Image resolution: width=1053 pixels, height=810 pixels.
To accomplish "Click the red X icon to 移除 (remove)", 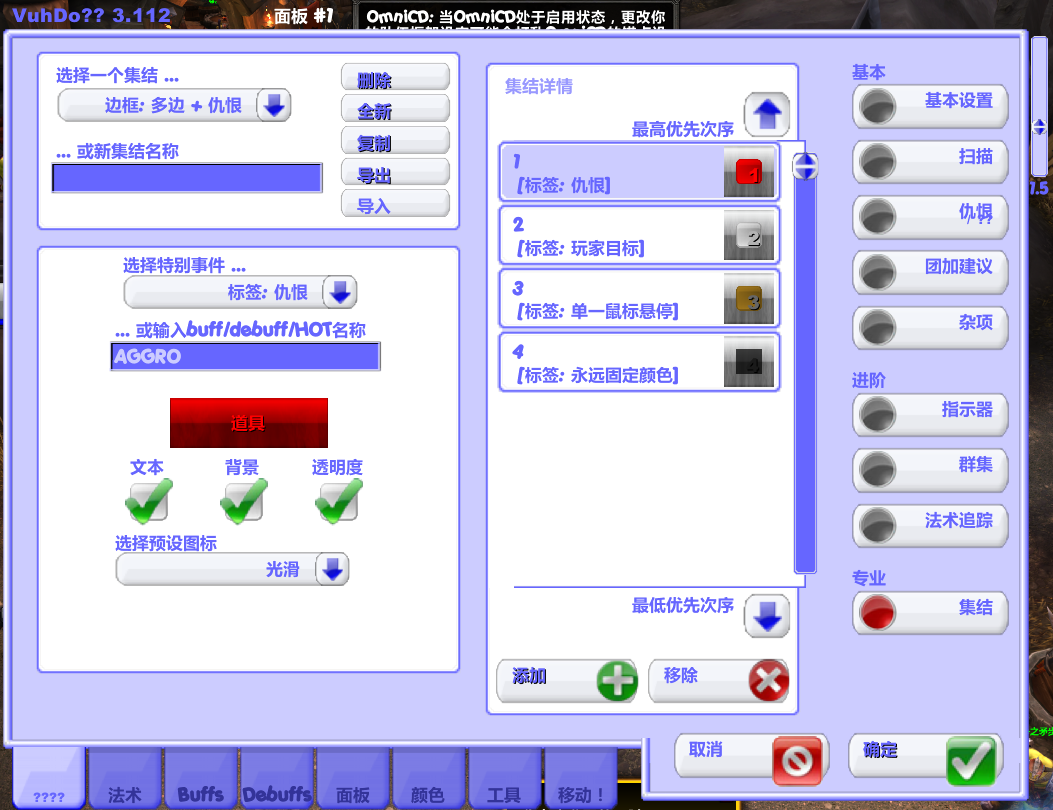I will click(x=766, y=681).
